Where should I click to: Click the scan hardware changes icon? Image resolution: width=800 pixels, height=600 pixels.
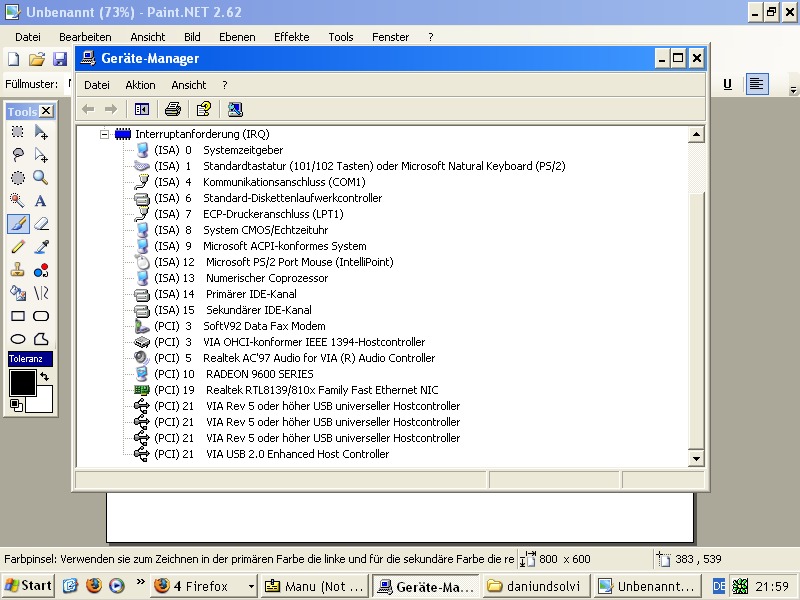coord(235,109)
